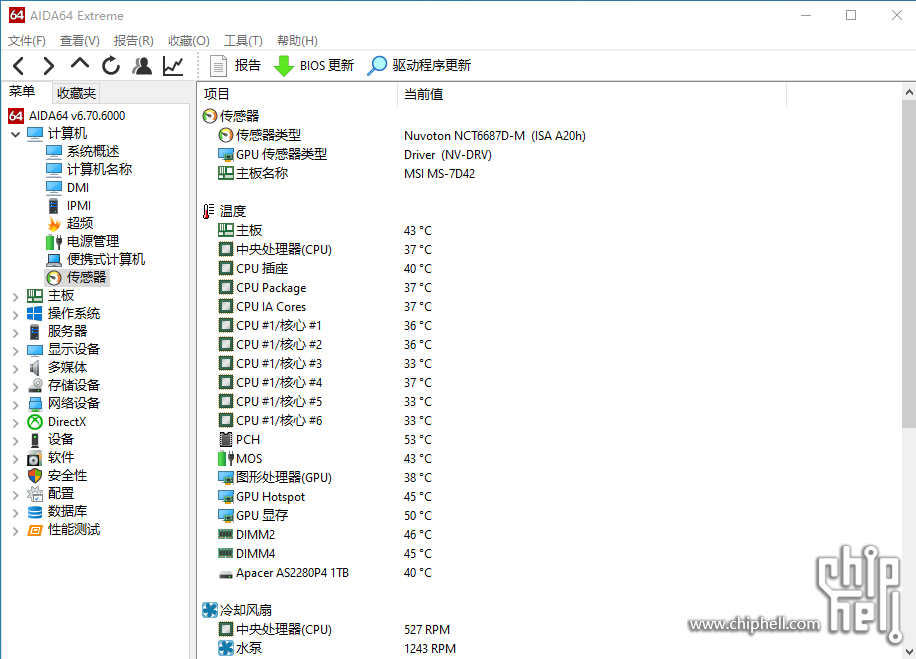Image resolution: width=916 pixels, height=659 pixels.
Task: Select the 传感器类型 row
Action: 401,136
